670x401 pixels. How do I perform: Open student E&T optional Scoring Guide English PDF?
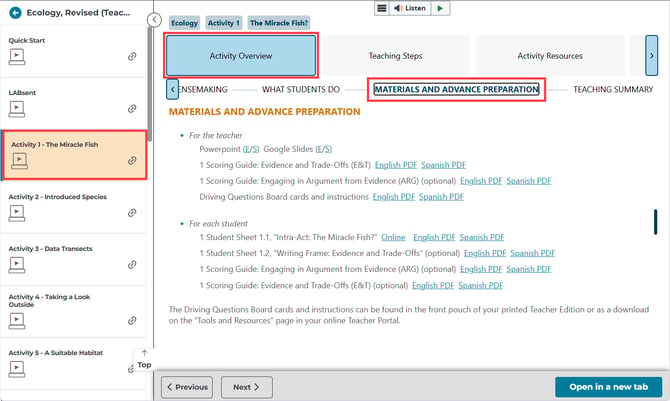(x=433, y=285)
